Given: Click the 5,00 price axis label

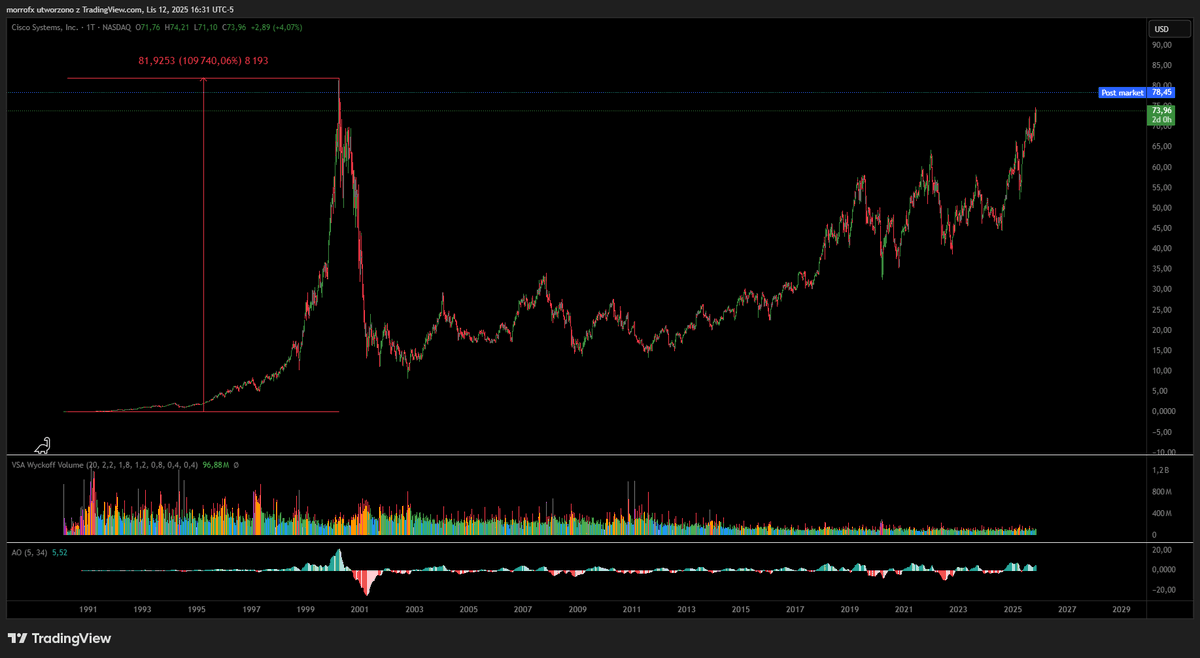Looking at the screenshot, I should [x=1162, y=391].
